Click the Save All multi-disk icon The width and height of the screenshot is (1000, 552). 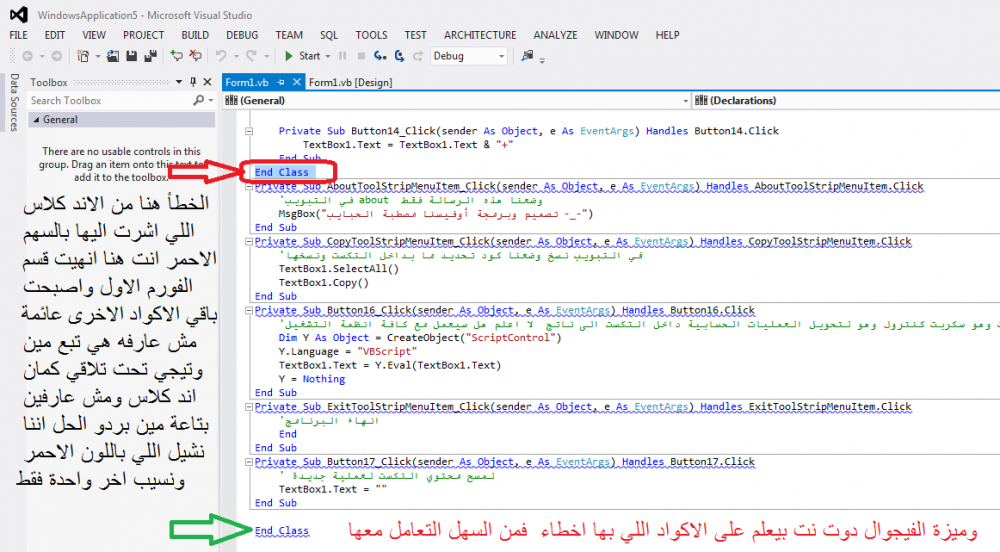(151, 56)
